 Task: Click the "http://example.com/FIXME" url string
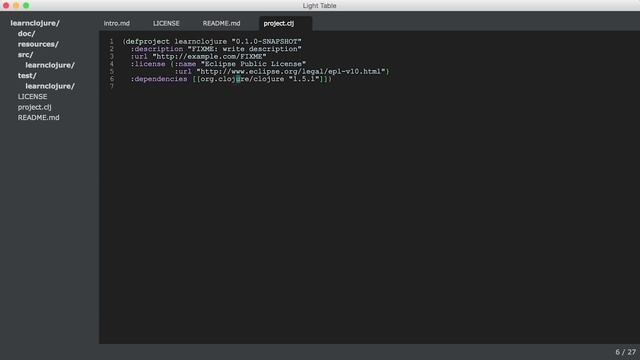tap(209, 56)
